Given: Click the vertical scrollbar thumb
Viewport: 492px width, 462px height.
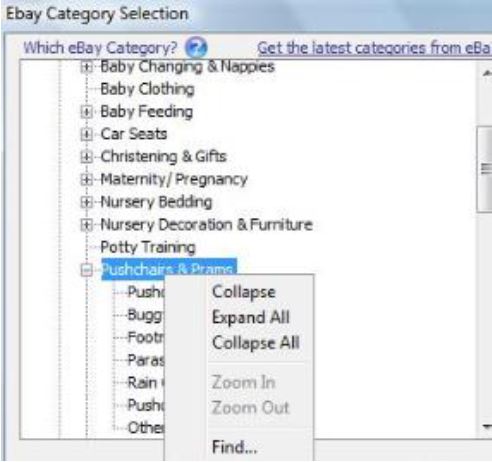Looking at the screenshot, I should click(x=485, y=169).
